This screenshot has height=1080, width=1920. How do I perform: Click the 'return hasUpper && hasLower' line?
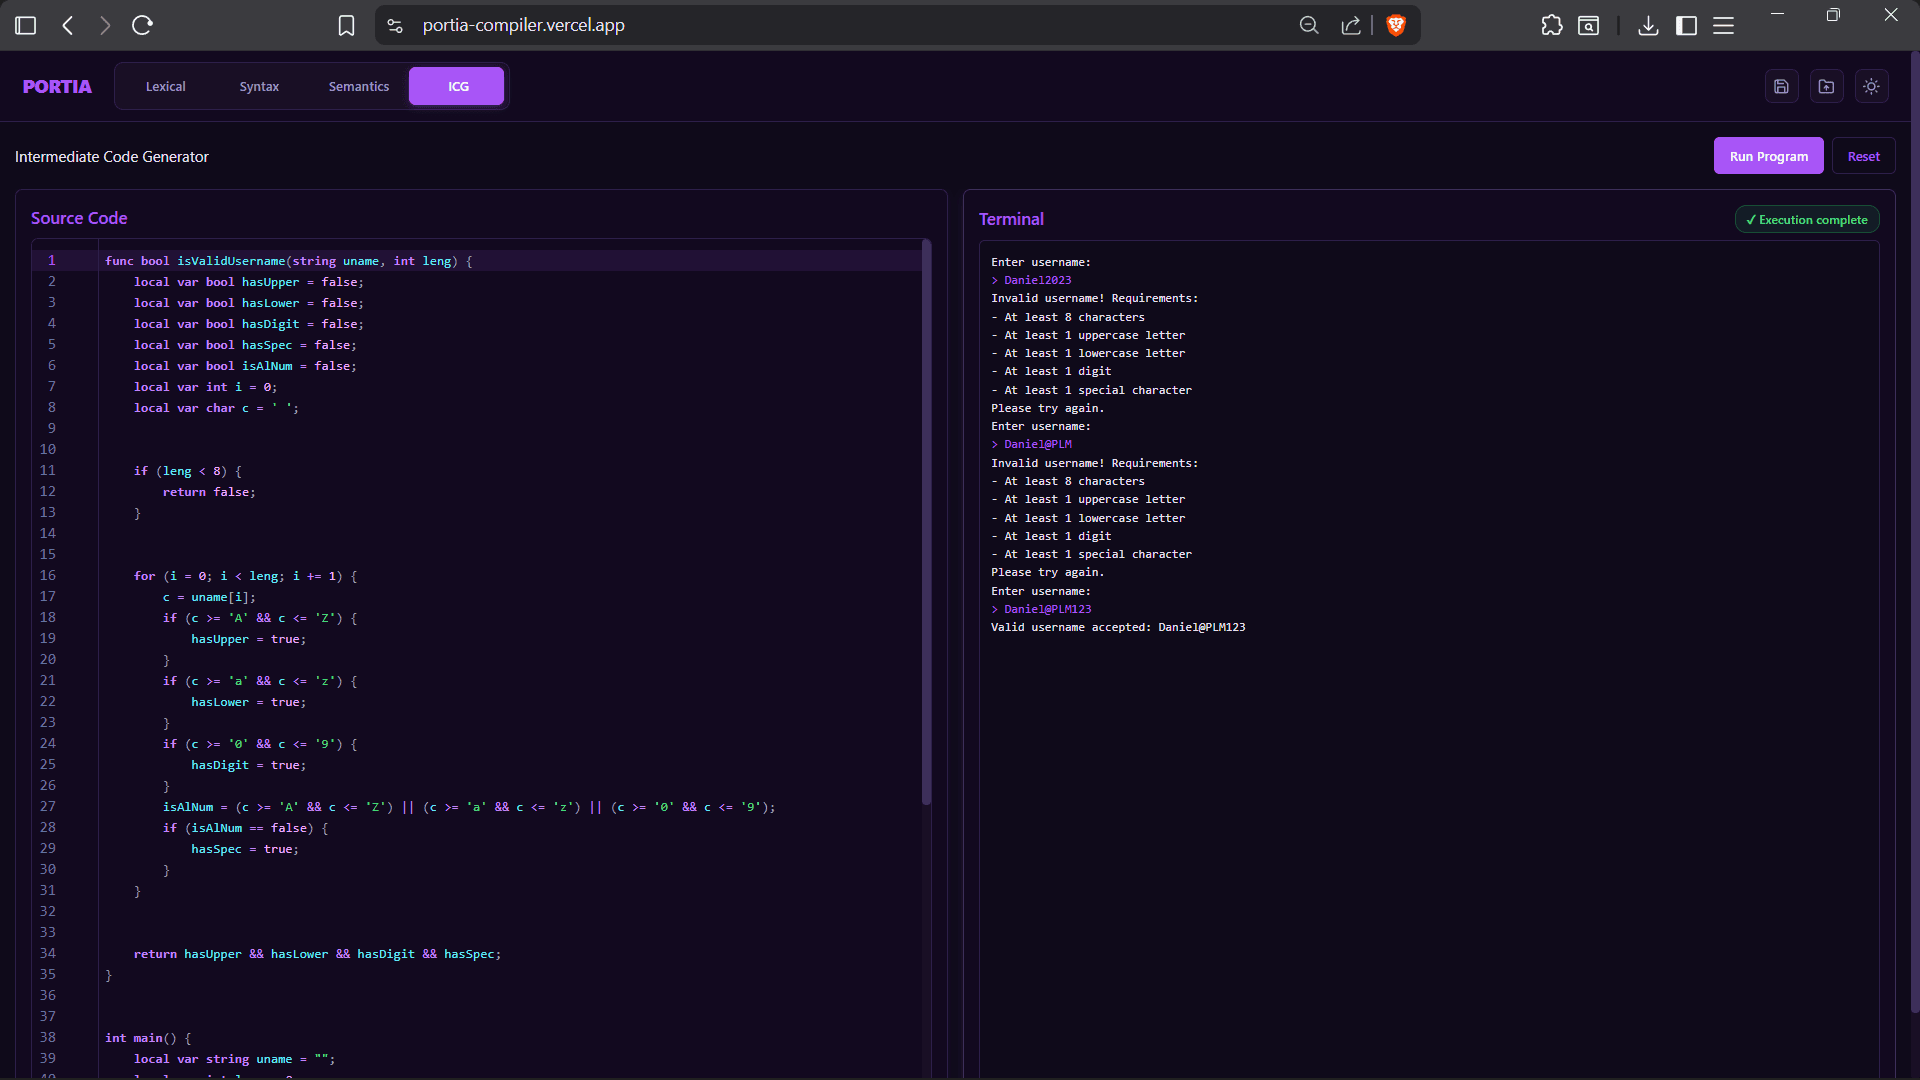point(317,954)
